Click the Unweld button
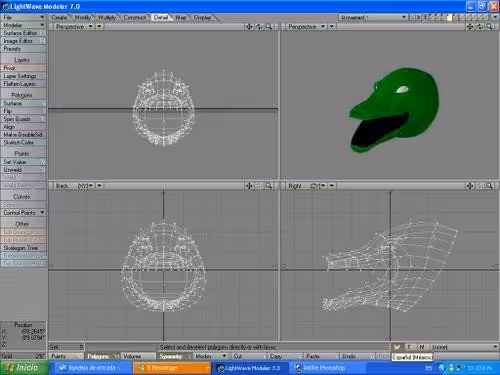The width and height of the screenshot is (500, 375). [x=23, y=170]
